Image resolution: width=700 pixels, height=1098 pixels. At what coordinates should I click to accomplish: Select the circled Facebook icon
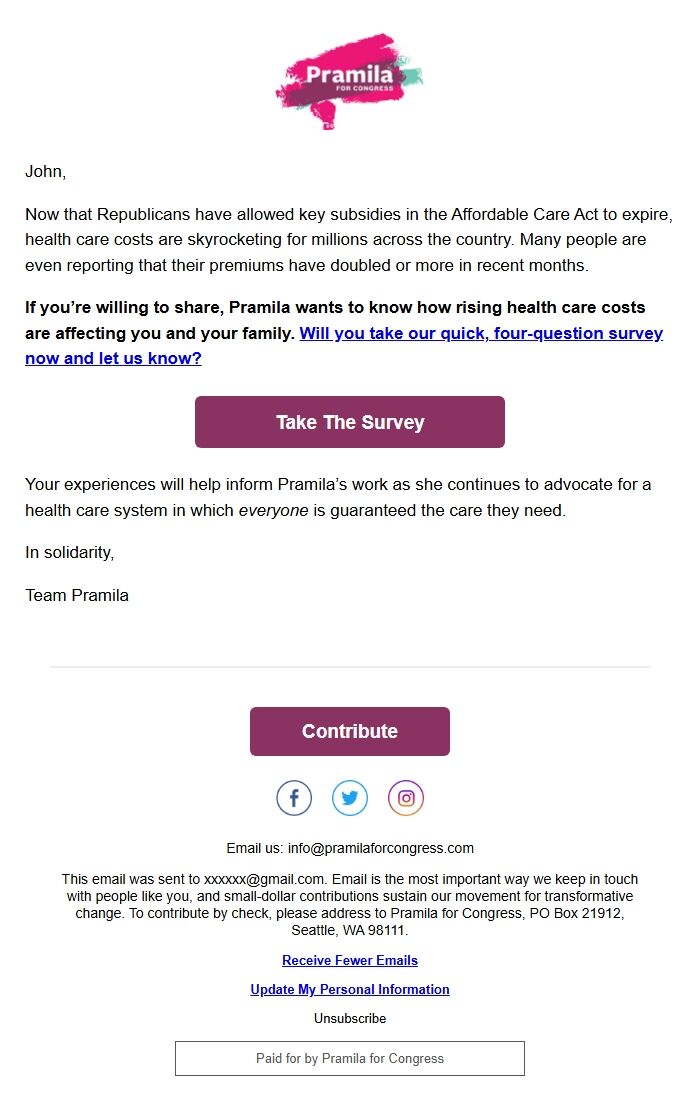click(x=293, y=797)
